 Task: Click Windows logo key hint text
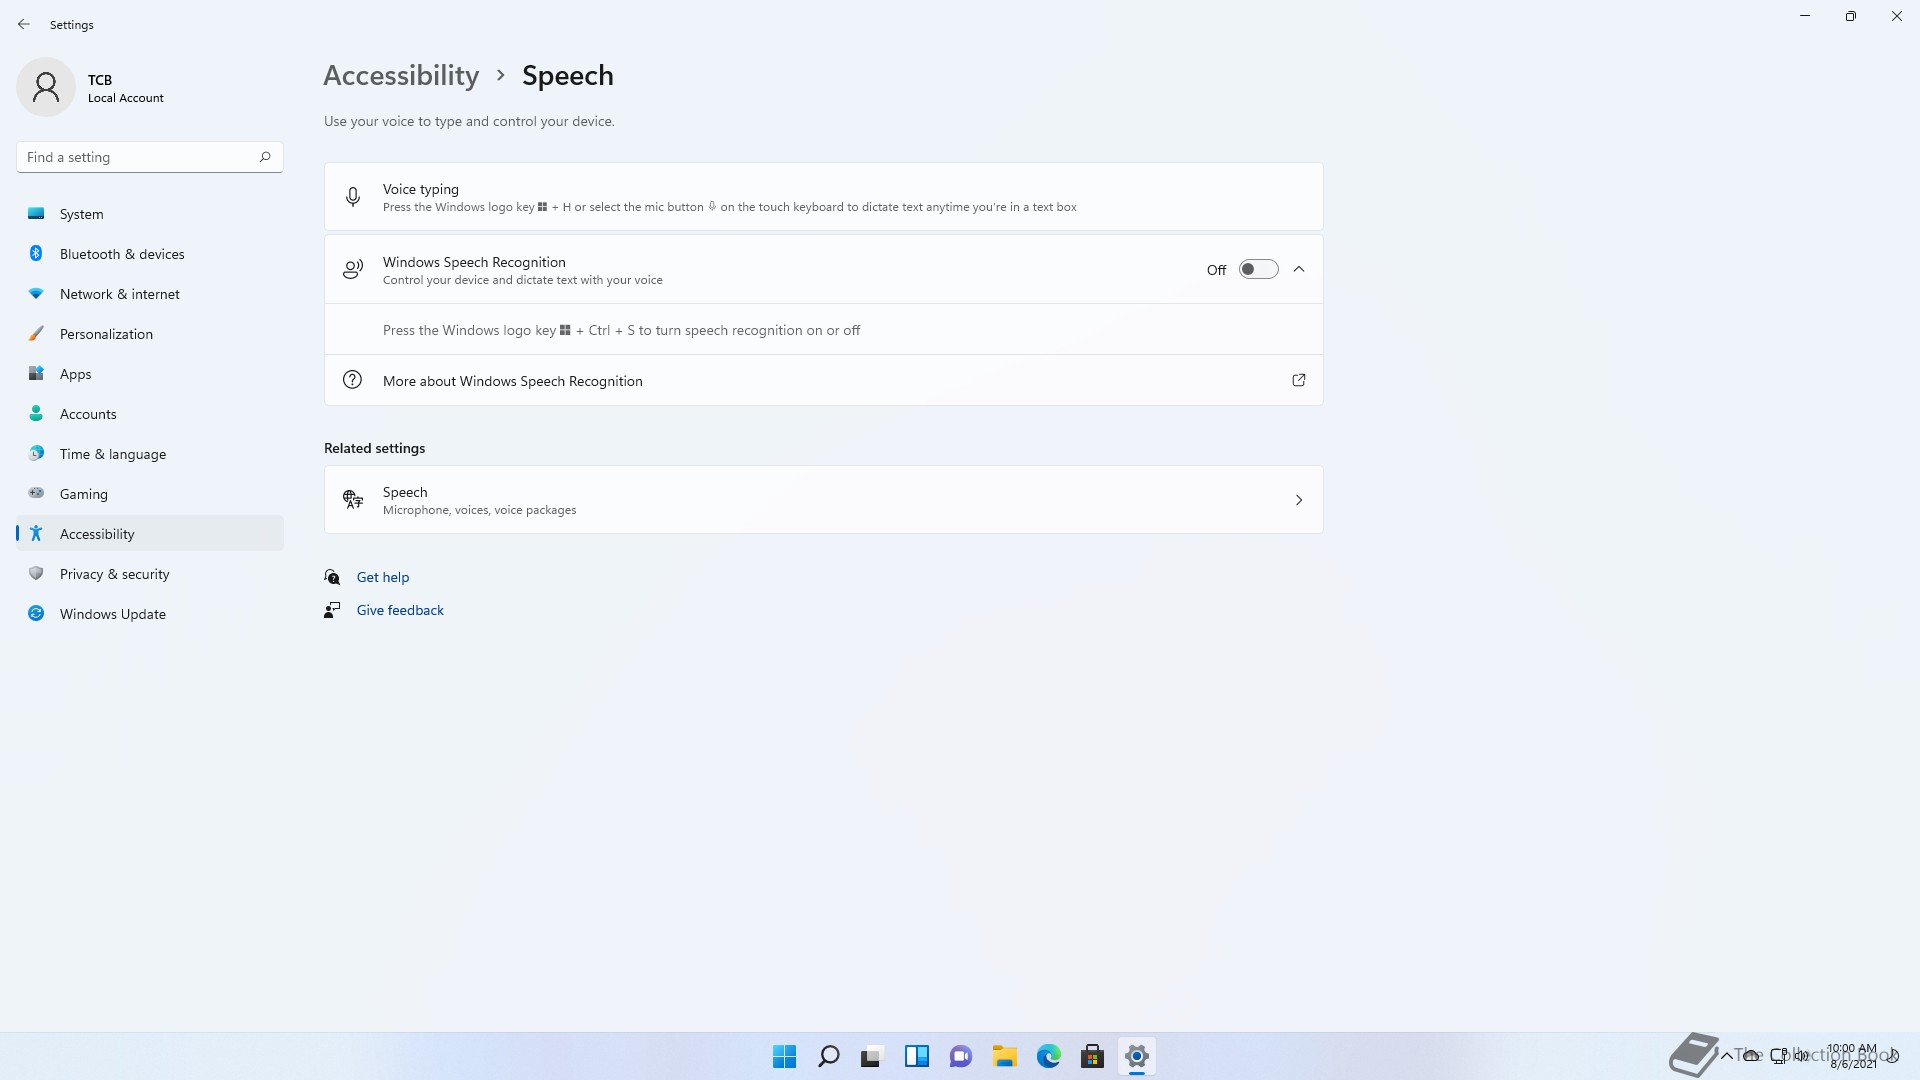[x=621, y=330]
